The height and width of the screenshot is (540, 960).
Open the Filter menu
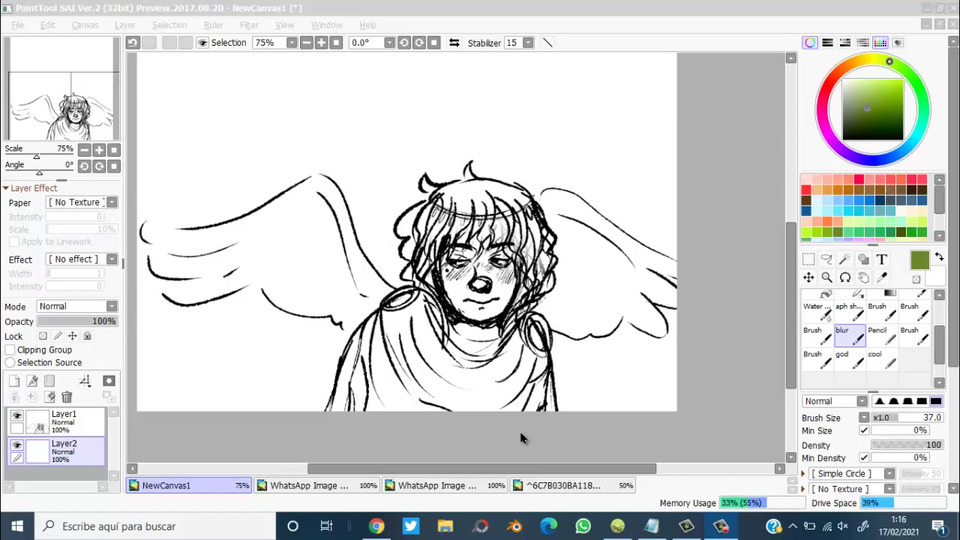(x=249, y=25)
